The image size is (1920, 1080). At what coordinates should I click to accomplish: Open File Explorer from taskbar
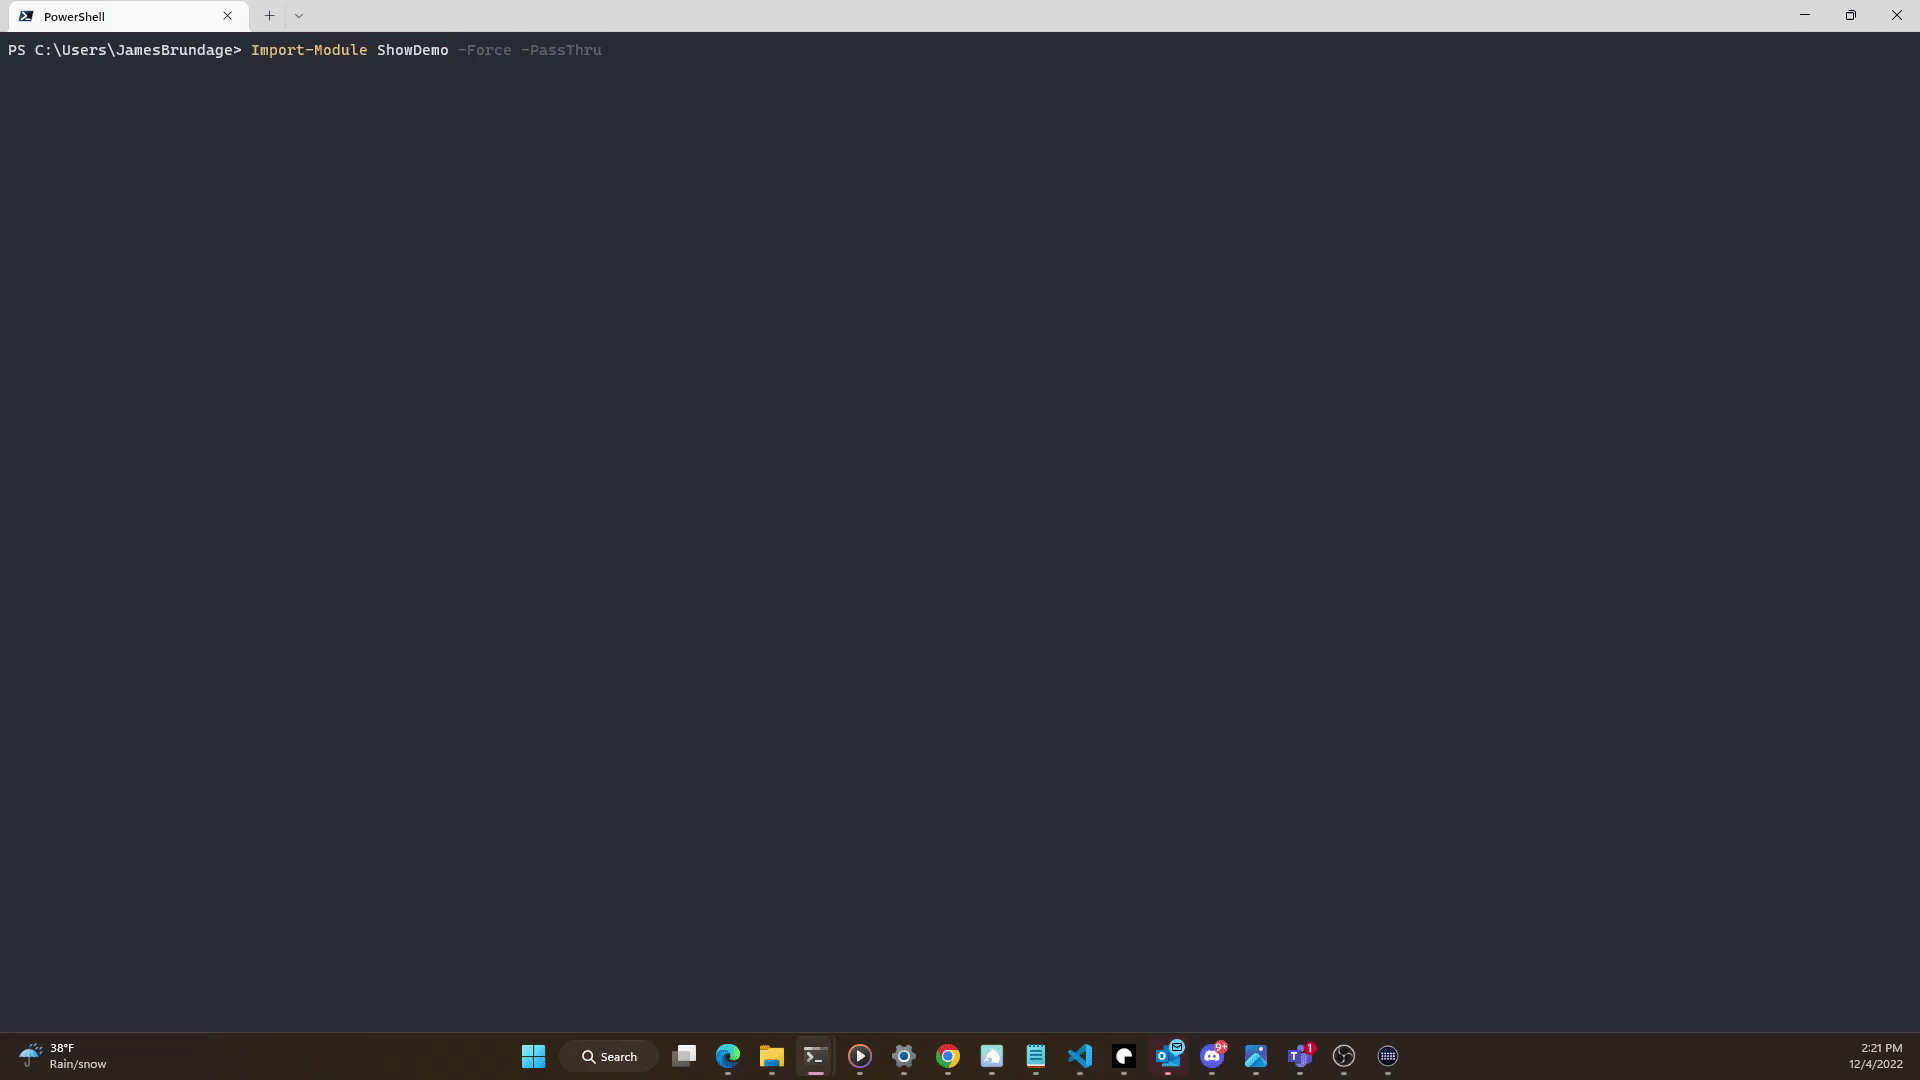coord(771,1055)
